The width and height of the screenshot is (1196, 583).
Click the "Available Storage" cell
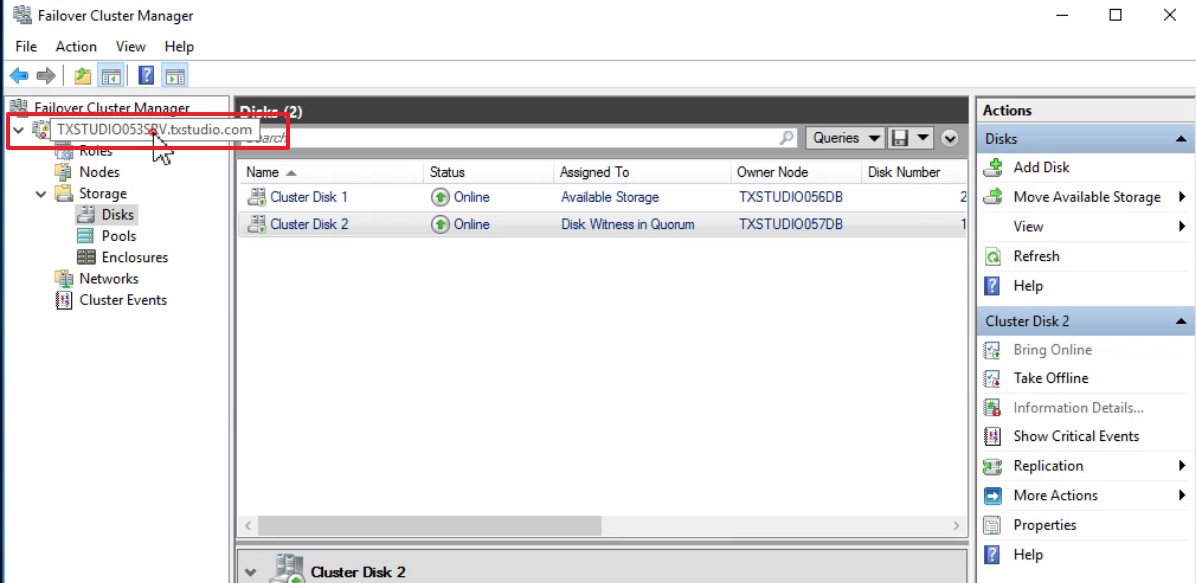pos(609,197)
